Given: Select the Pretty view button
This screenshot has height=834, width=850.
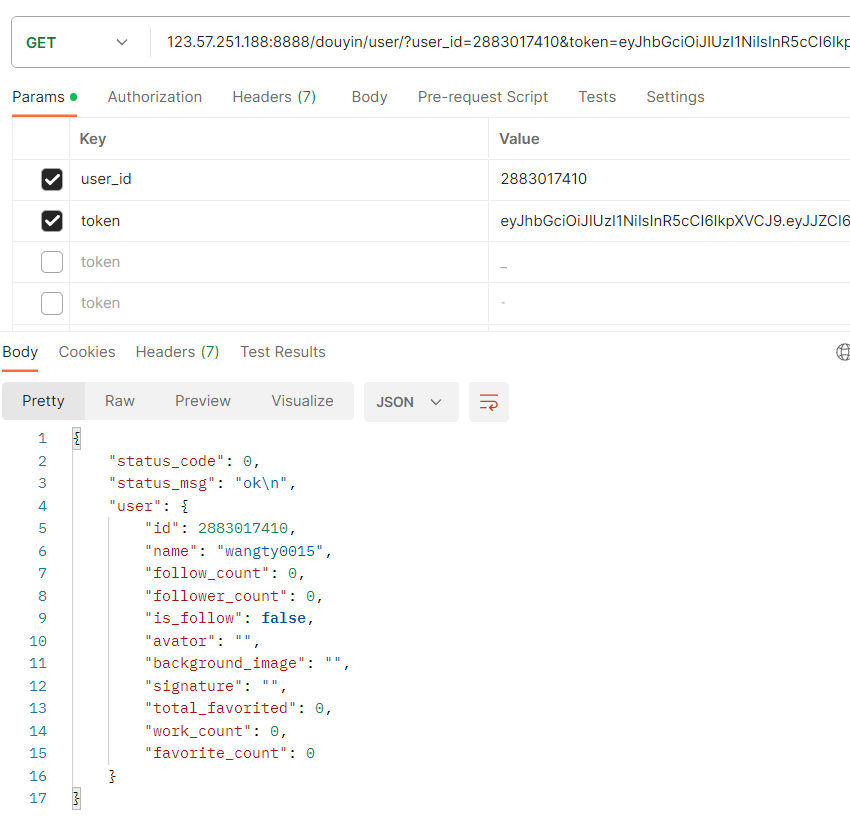Looking at the screenshot, I should tap(43, 401).
